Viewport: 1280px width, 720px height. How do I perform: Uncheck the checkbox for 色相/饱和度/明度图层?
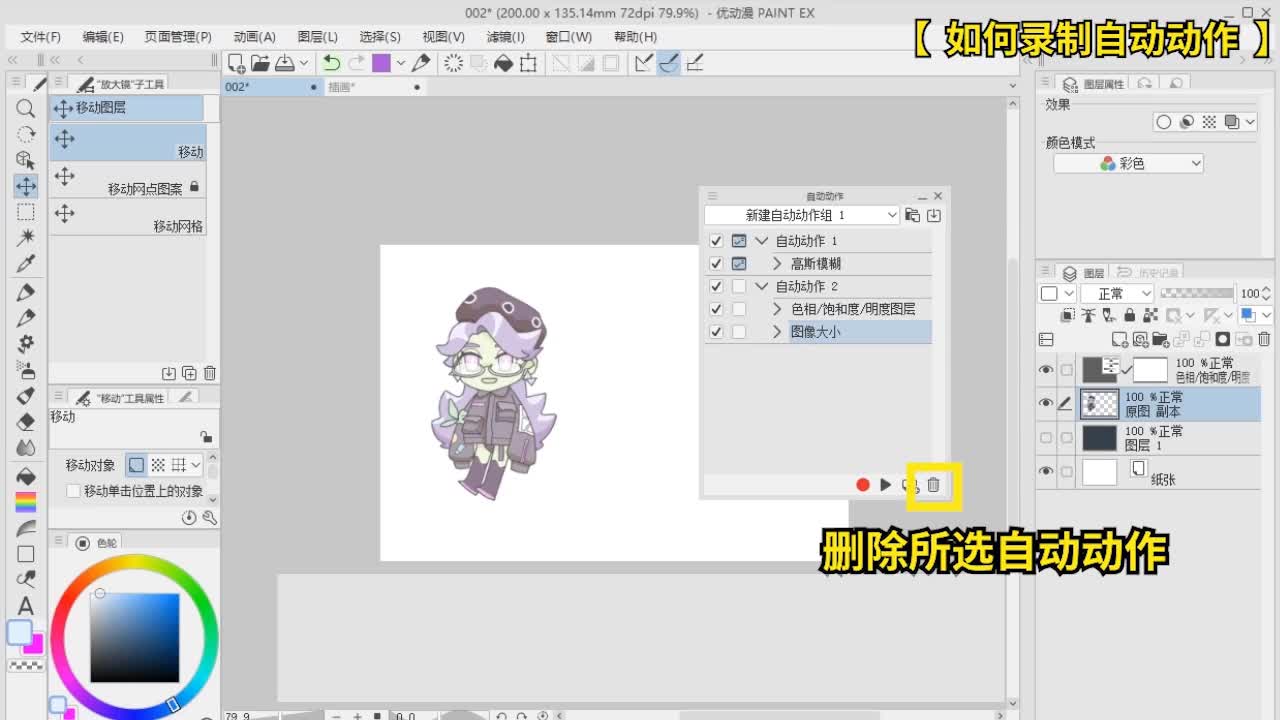pos(715,309)
